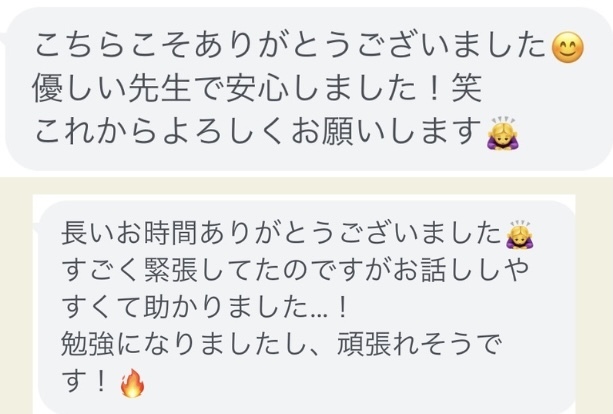
Task: Click the bowing woman emoji after 長いお時間 line
Action: tap(520, 235)
